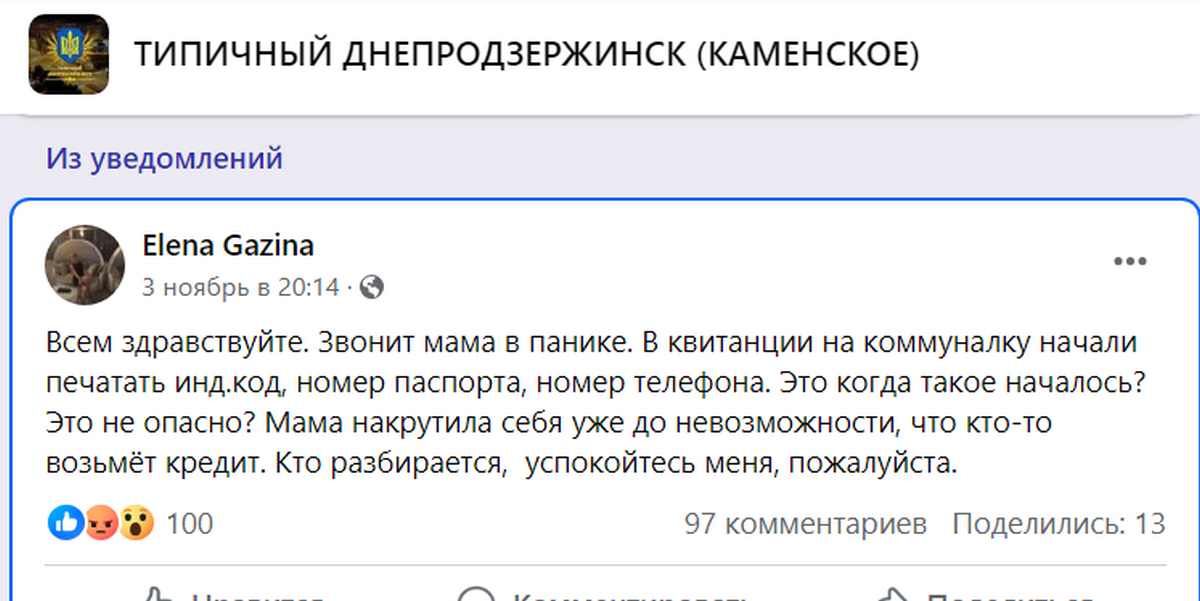This screenshot has width=1200, height=601.
Task: Open the three-dot post options menu
Action: [1130, 262]
